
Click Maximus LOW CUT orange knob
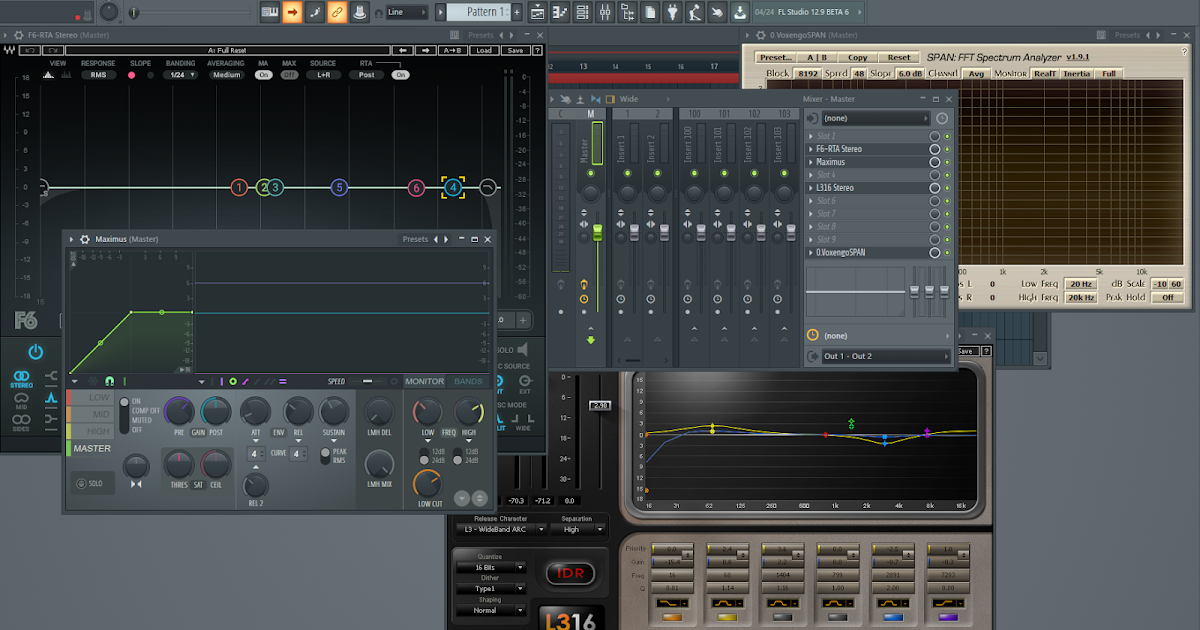click(427, 484)
